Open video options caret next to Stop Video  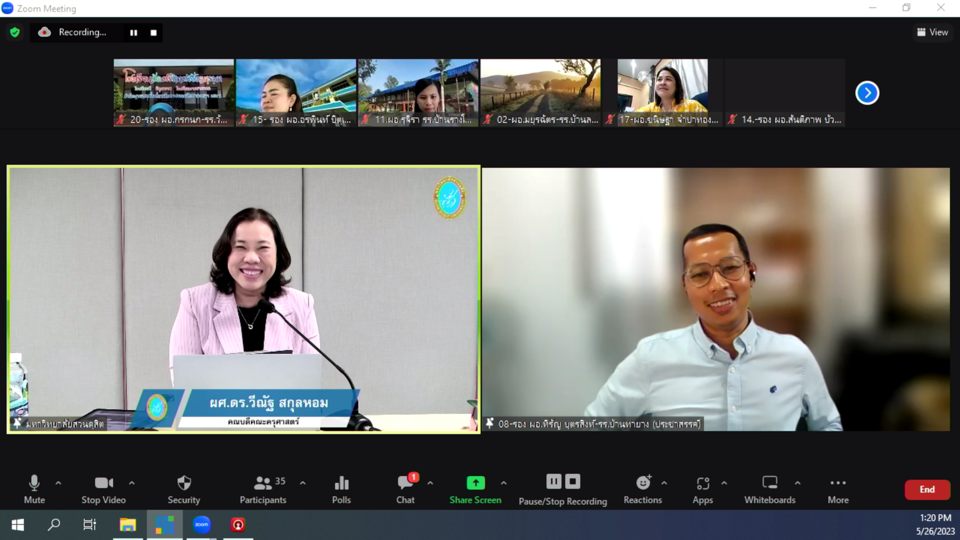[x=132, y=483]
